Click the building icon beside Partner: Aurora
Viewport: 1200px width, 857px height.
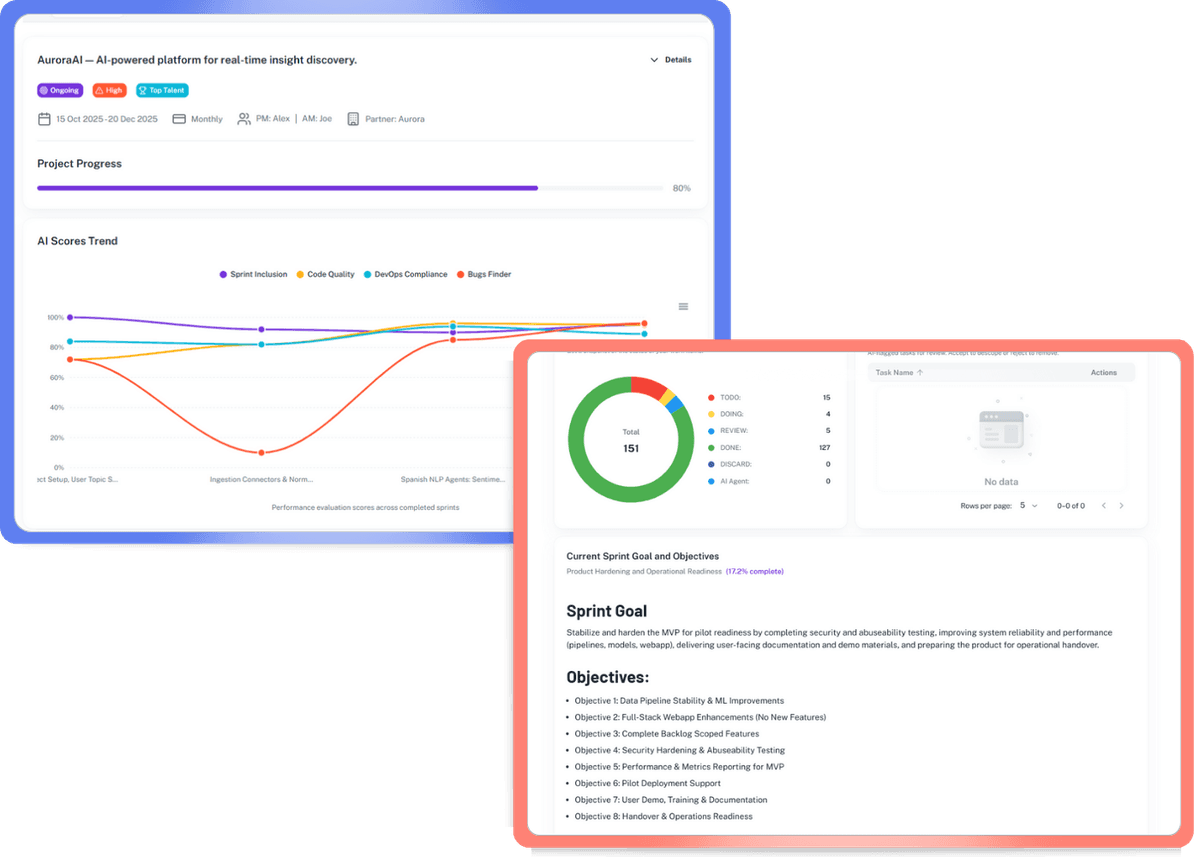(353, 119)
